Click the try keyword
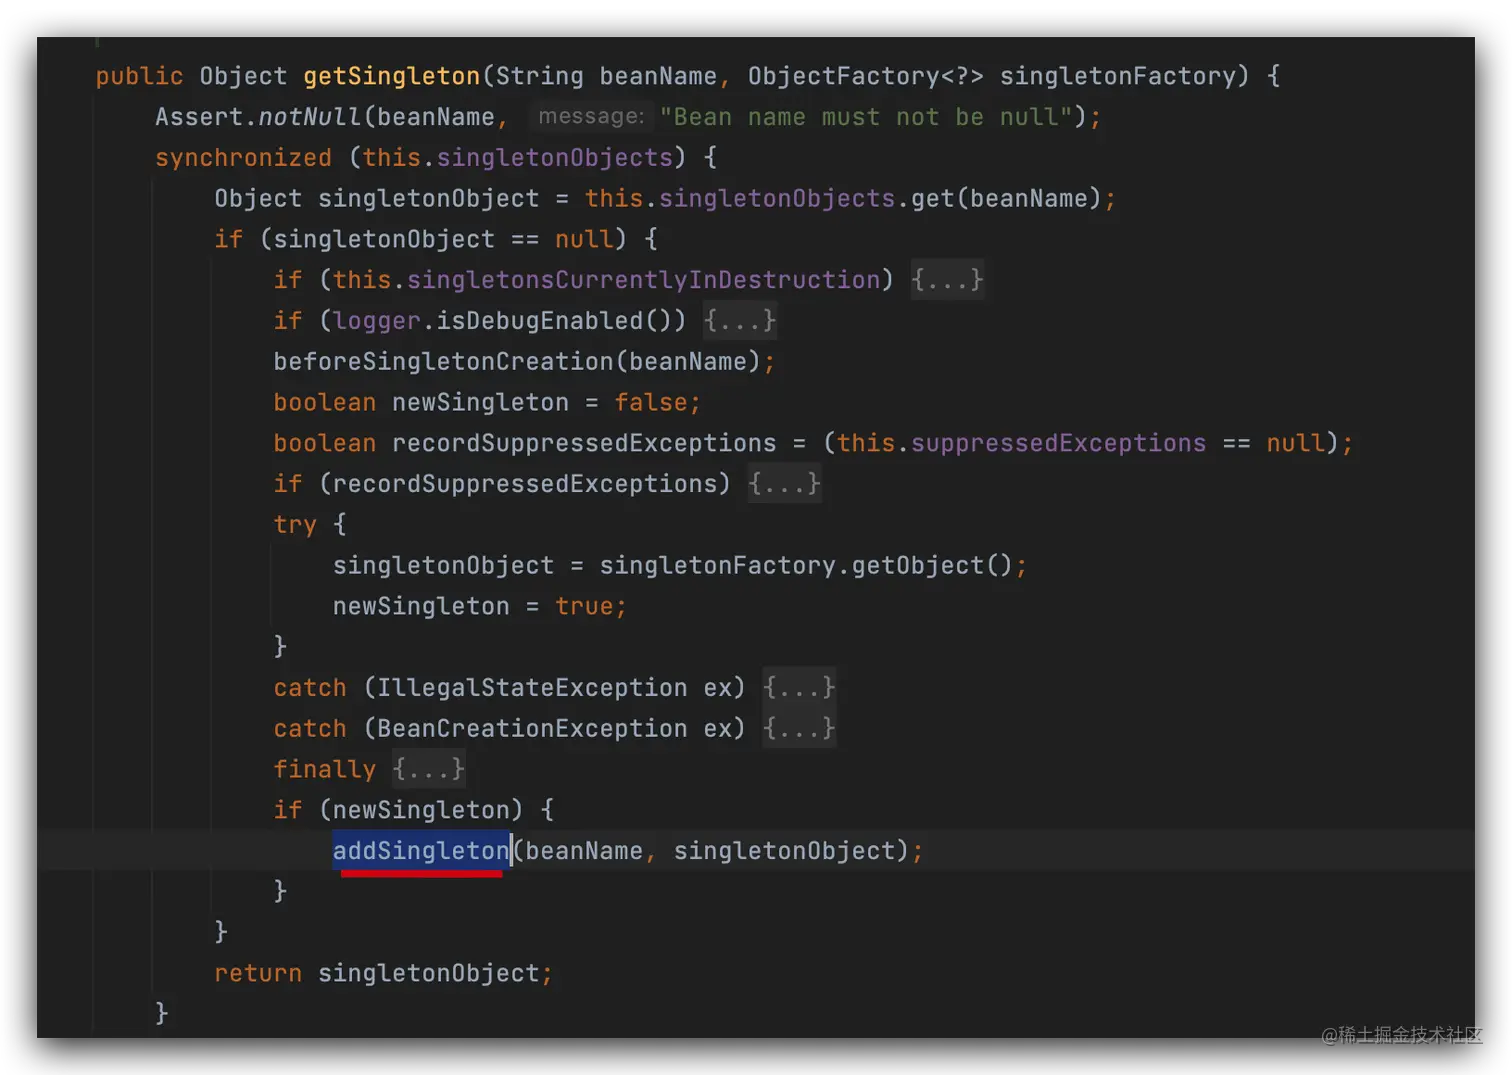 (295, 525)
